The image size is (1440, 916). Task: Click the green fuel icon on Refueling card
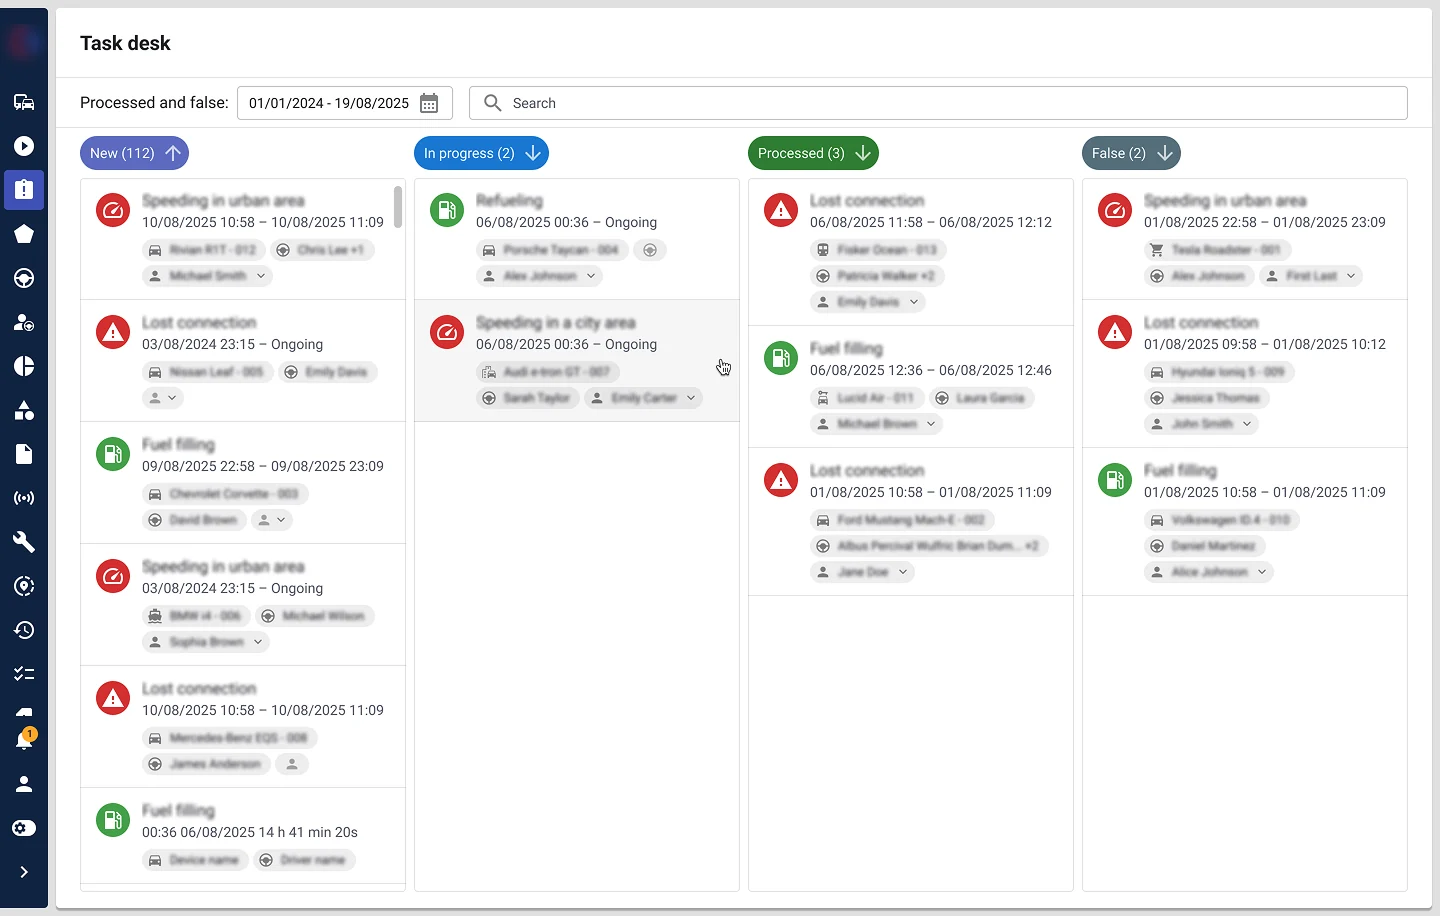click(447, 210)
